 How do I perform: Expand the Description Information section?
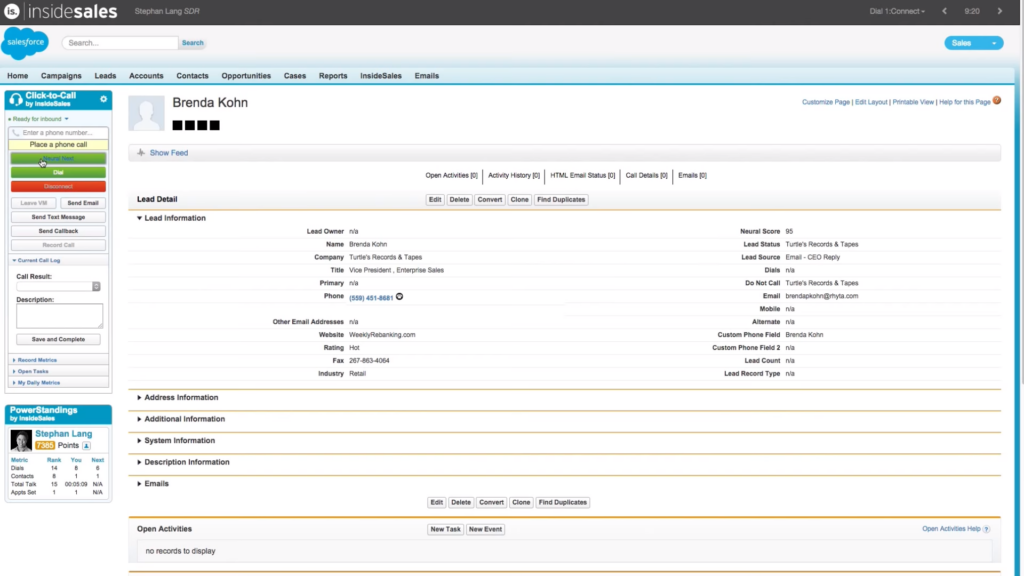[183, 462]
